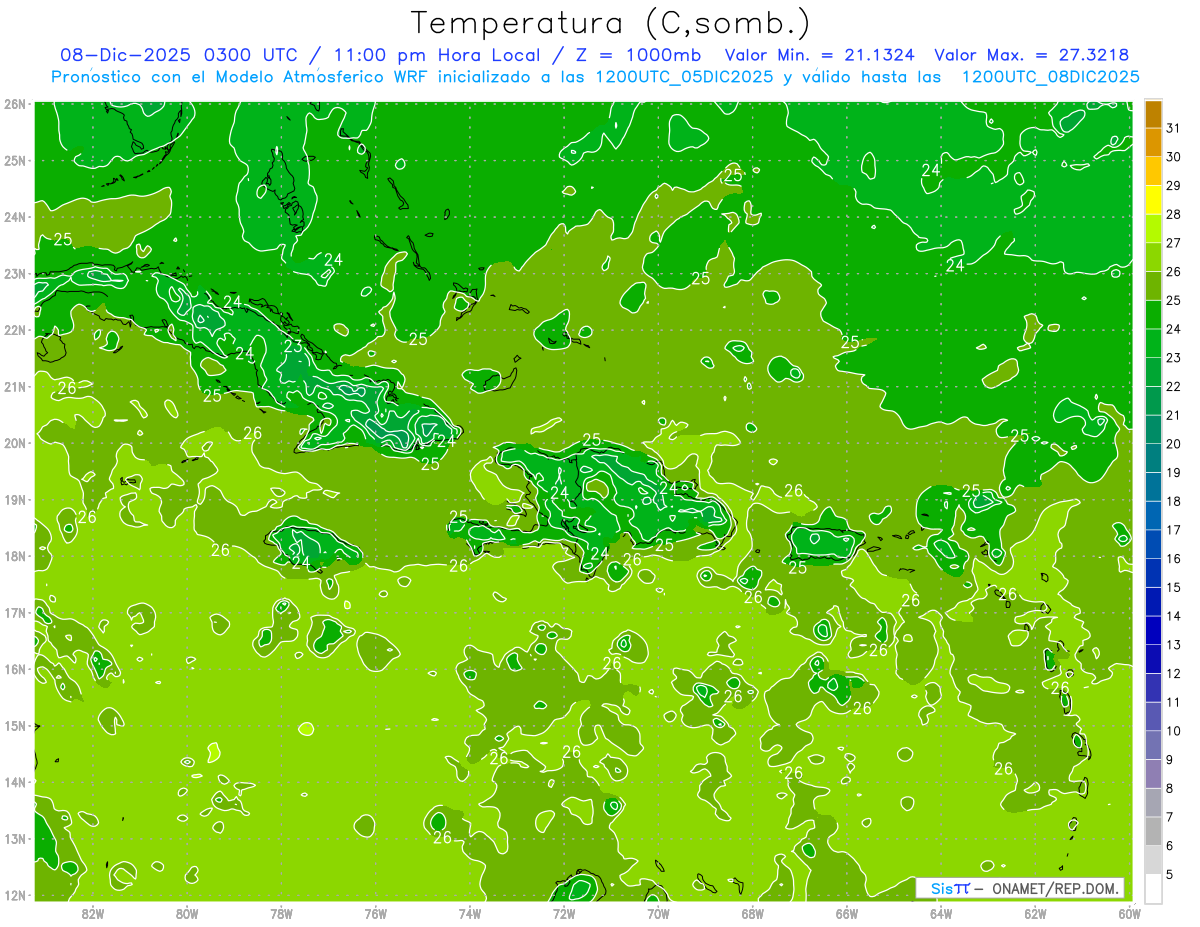
Task: Click latitude axis label "25N"
Action: click(x=15, y=160)
